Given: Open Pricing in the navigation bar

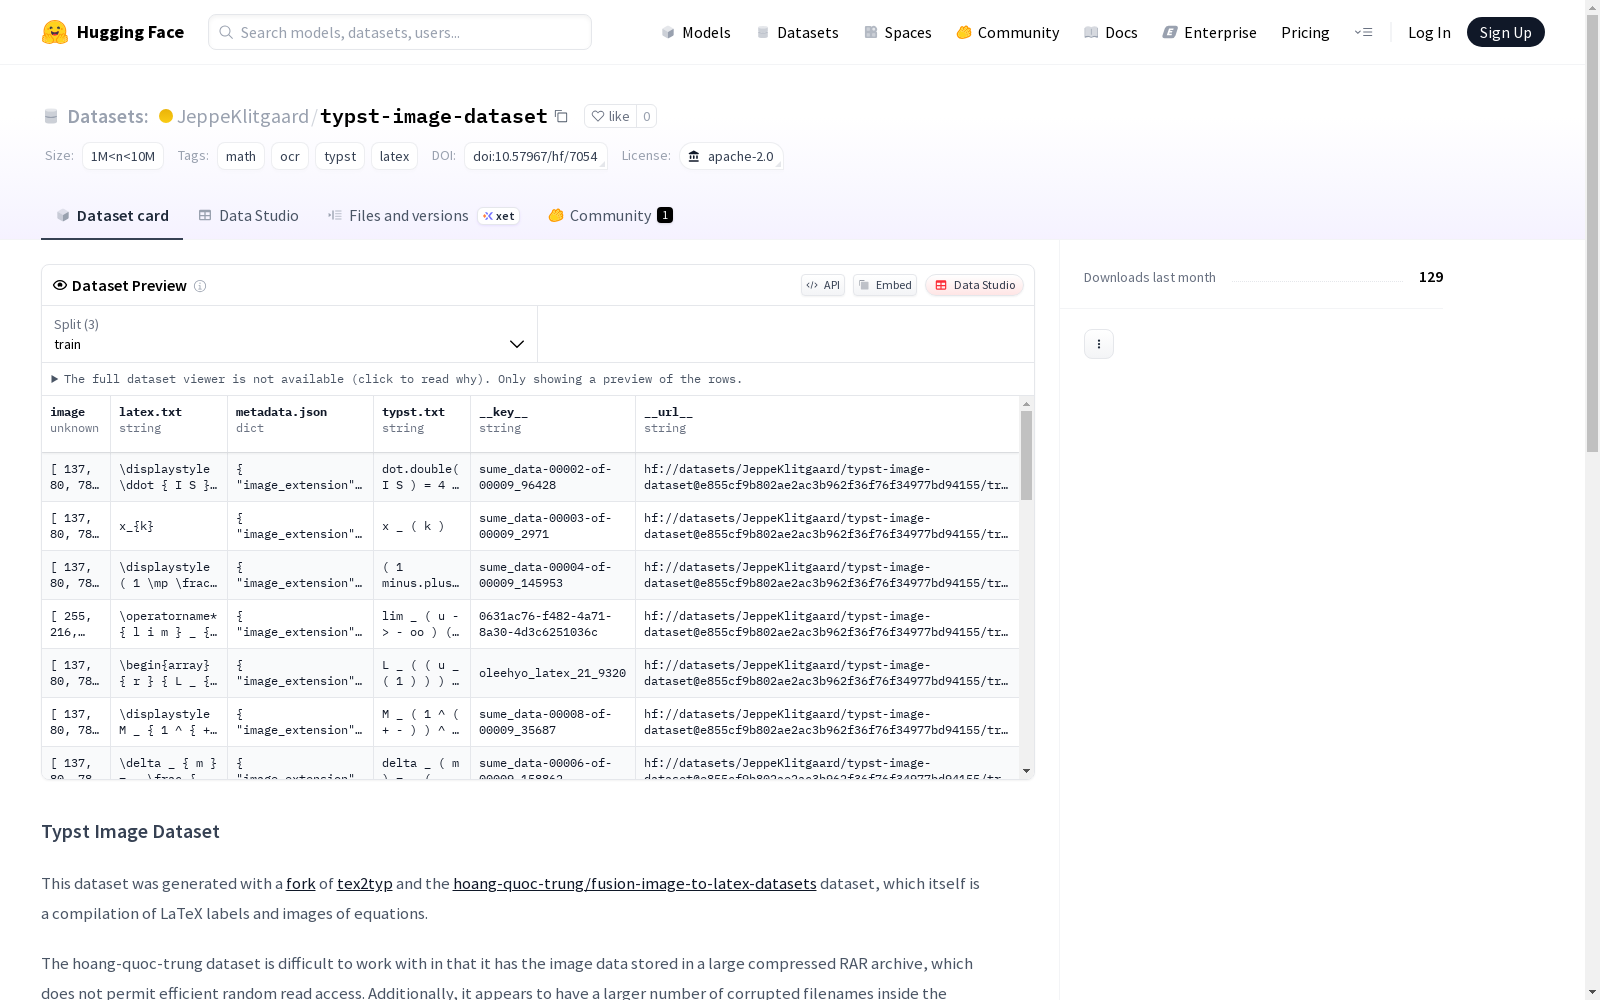Looking at the screenshot, I should (1305, 32).
